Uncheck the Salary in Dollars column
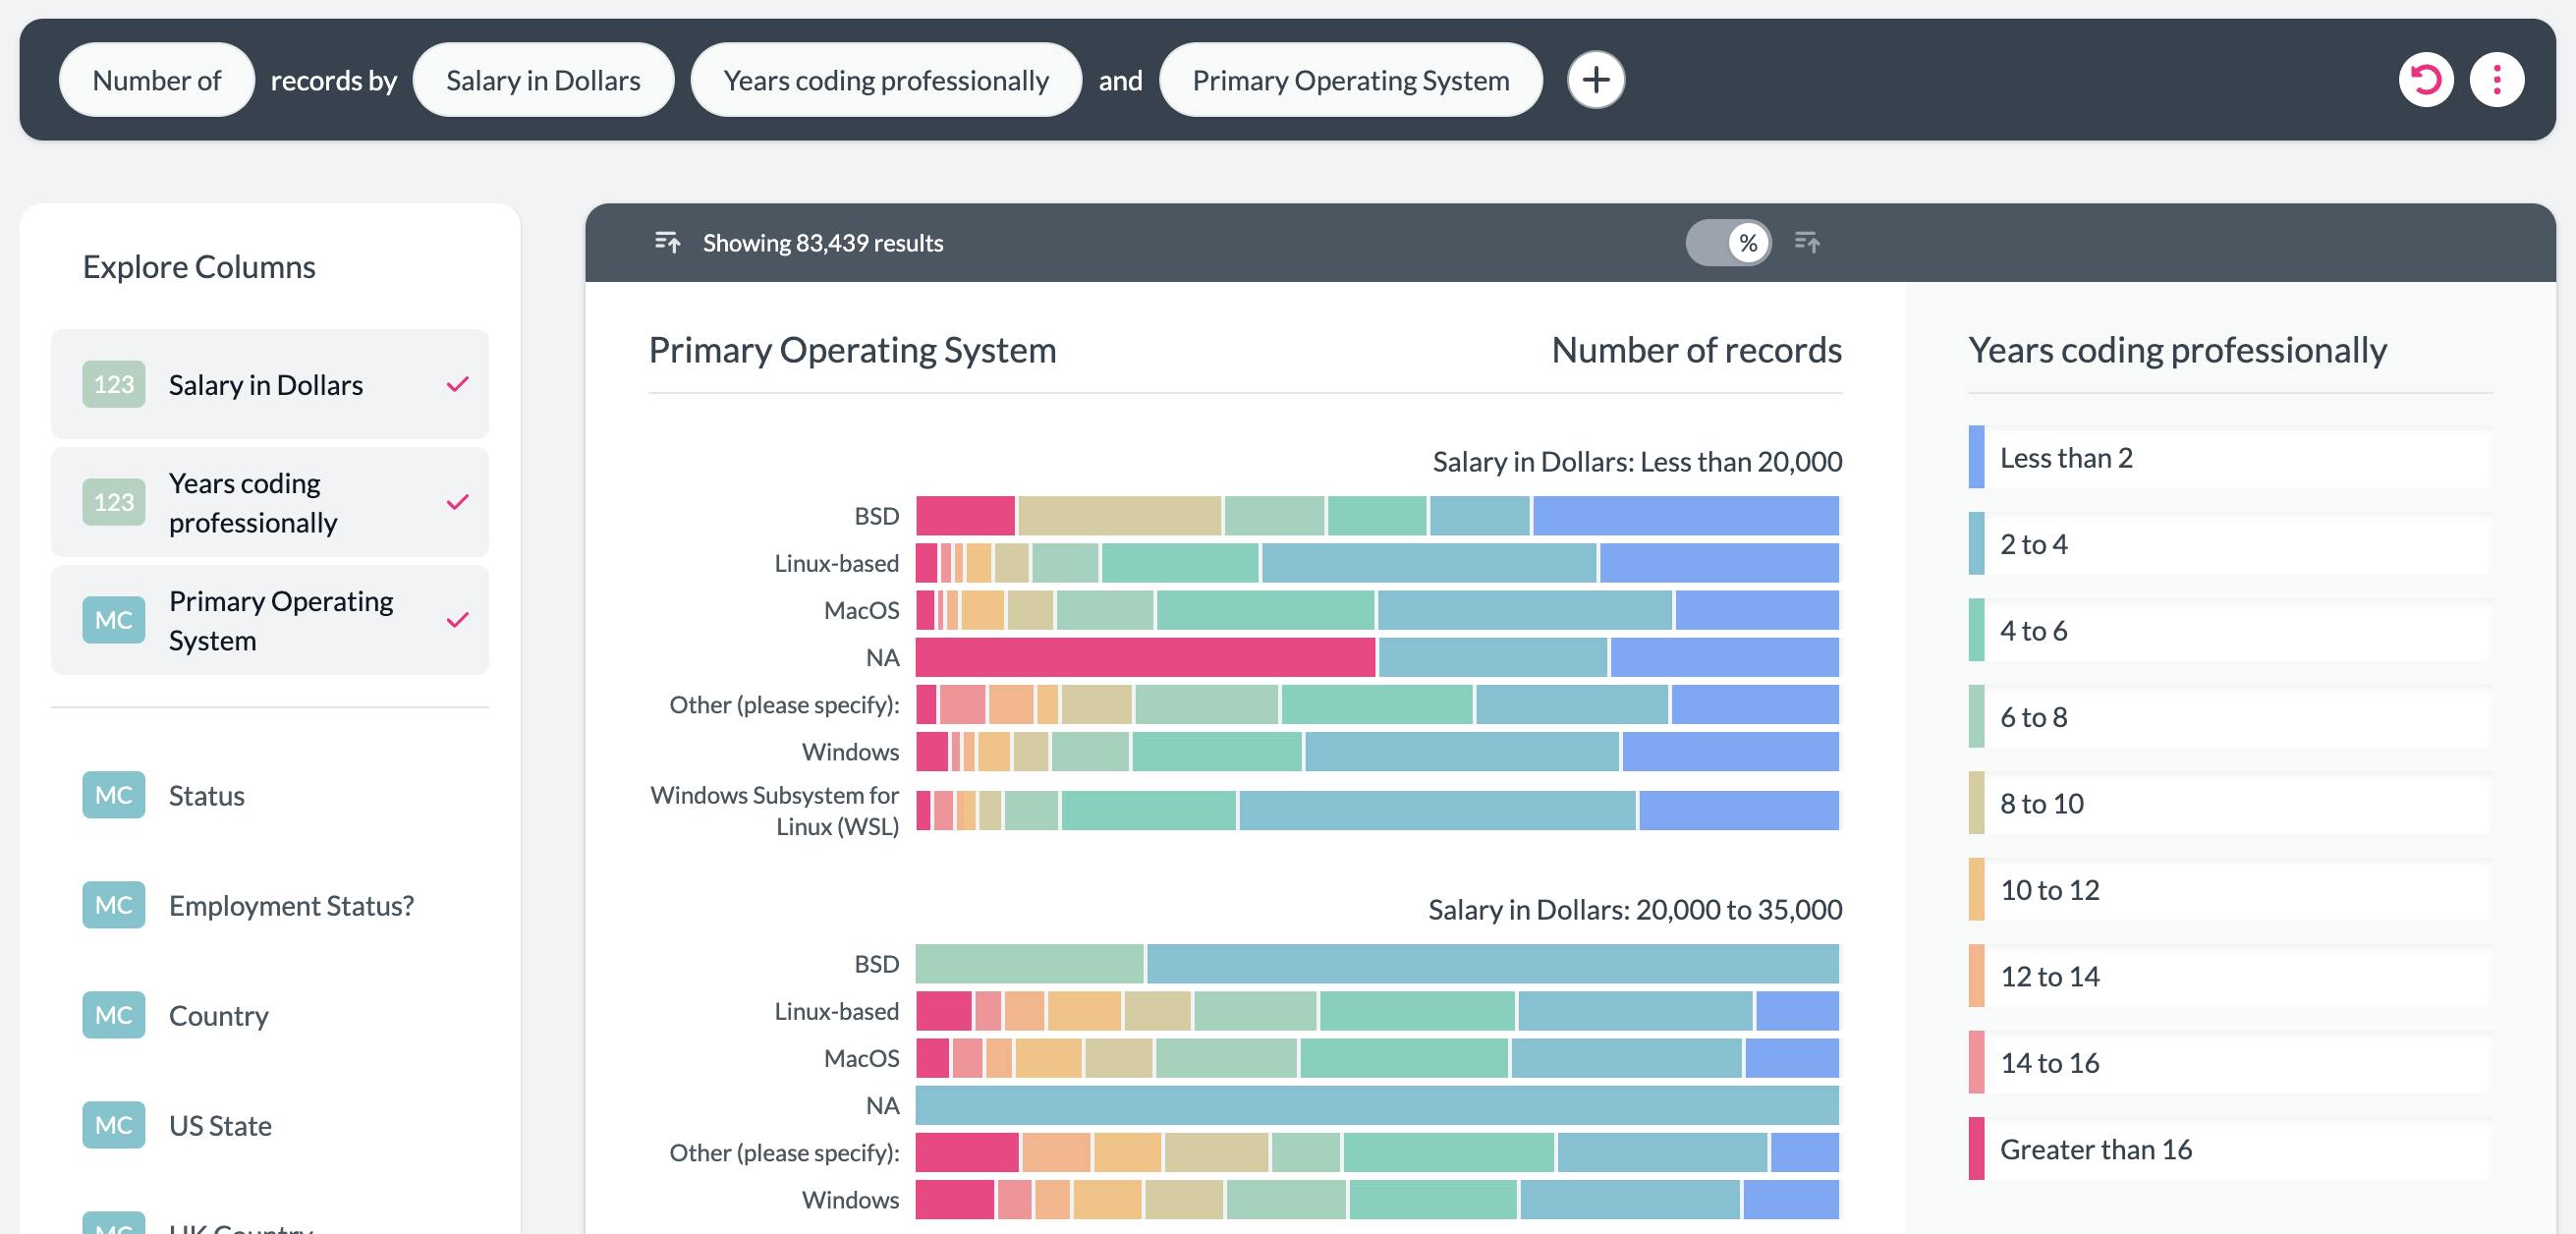The image size is (2576, 1234). point(458,384)
